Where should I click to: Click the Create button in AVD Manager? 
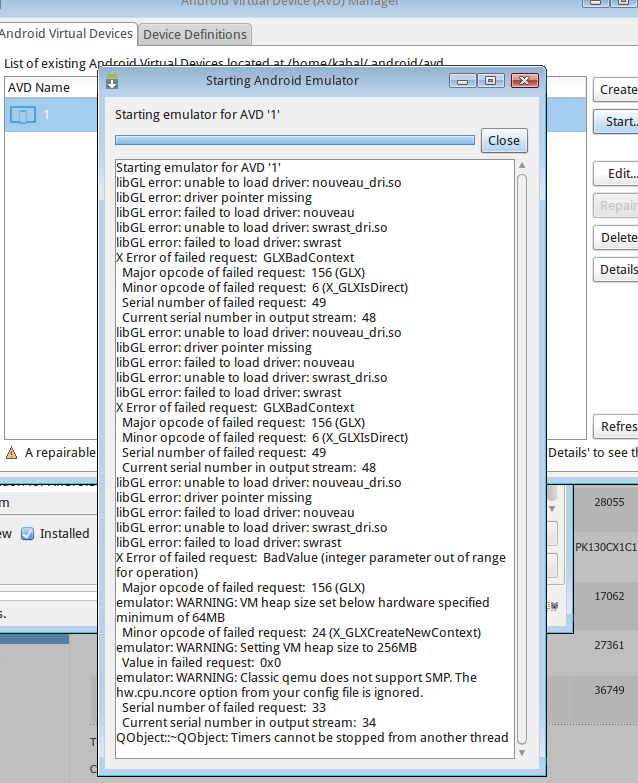(618, 90)
